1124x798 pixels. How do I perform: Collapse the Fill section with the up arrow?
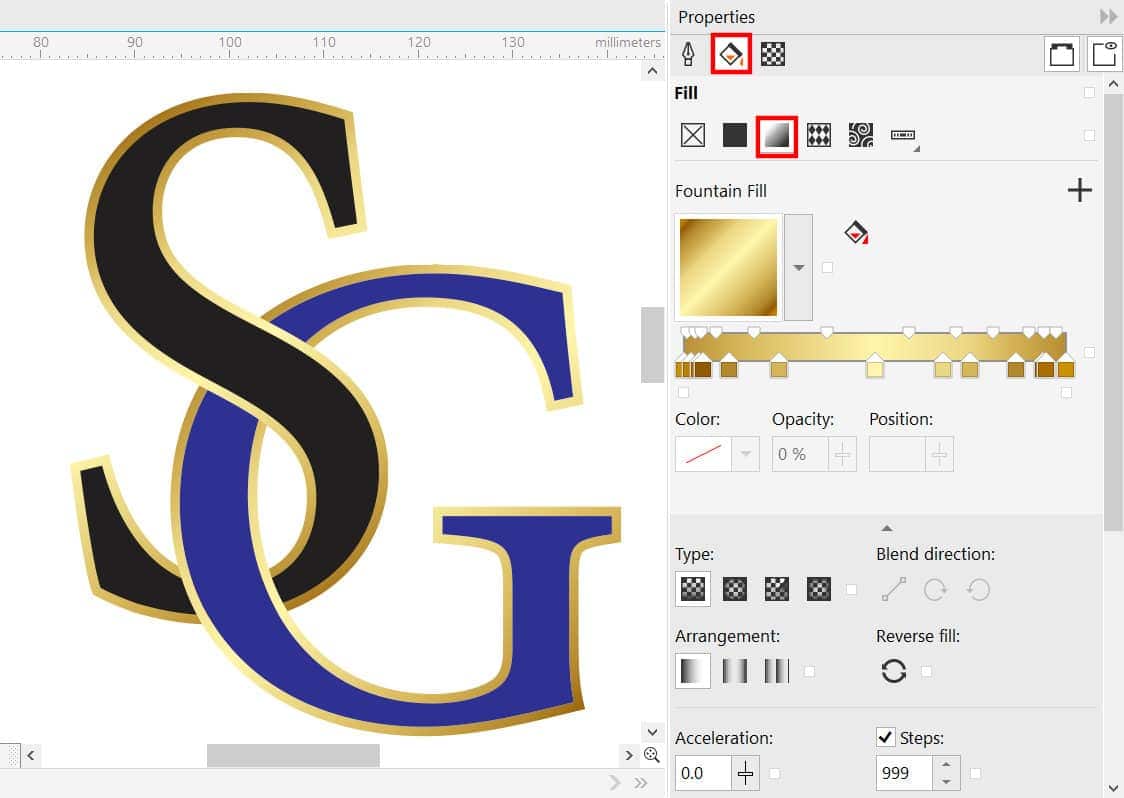pos(886,527)
